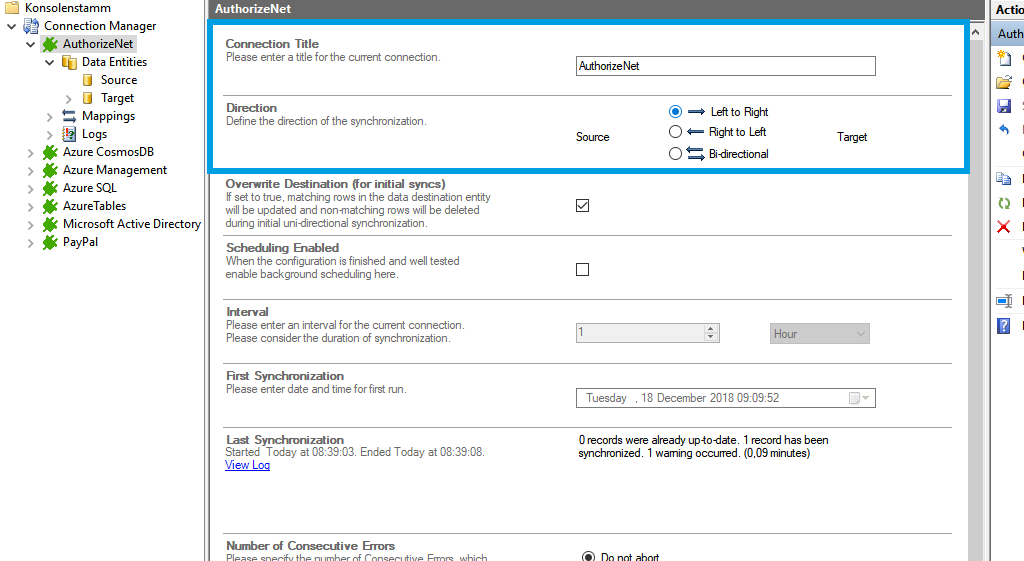Select Microsoft Active Directory in the tree

pos(131,224)
